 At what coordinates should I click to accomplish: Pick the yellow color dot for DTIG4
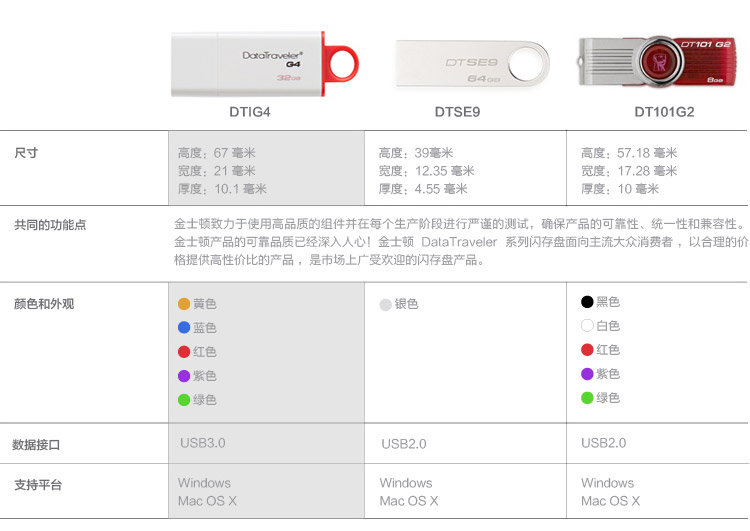click(x=184, y=304)
